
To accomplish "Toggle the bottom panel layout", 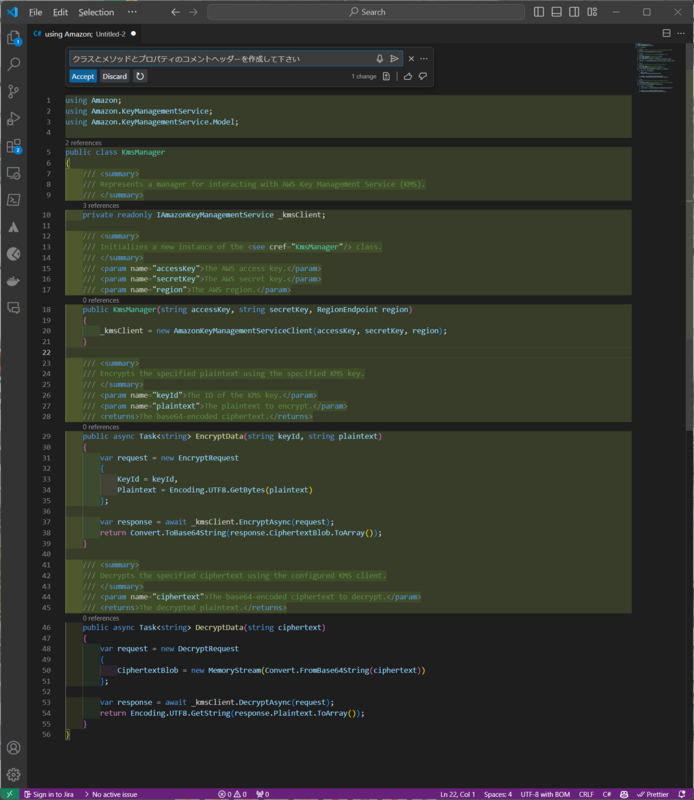I will (x=557, y=12).
